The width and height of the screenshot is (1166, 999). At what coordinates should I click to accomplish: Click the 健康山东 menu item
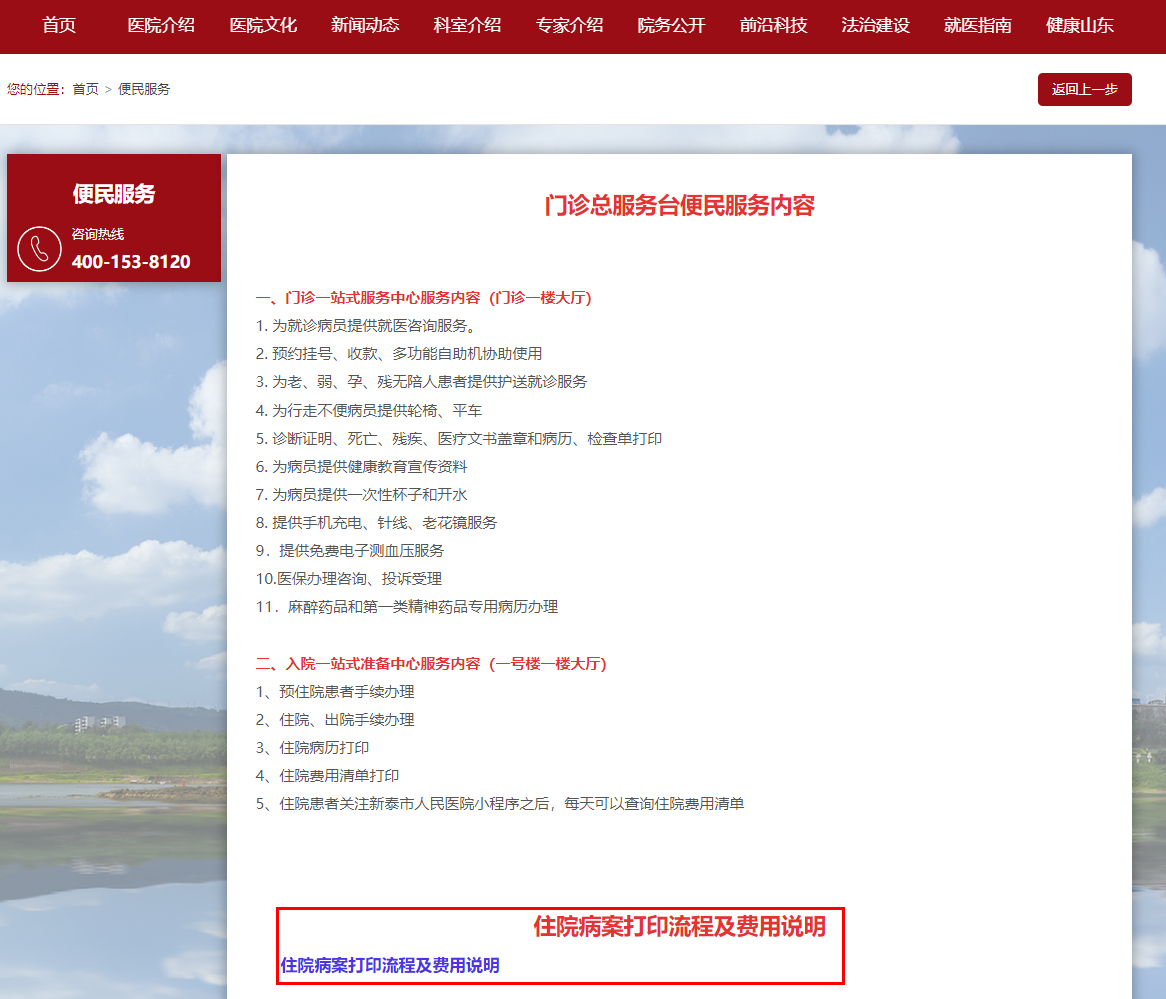click(1080, 25)
